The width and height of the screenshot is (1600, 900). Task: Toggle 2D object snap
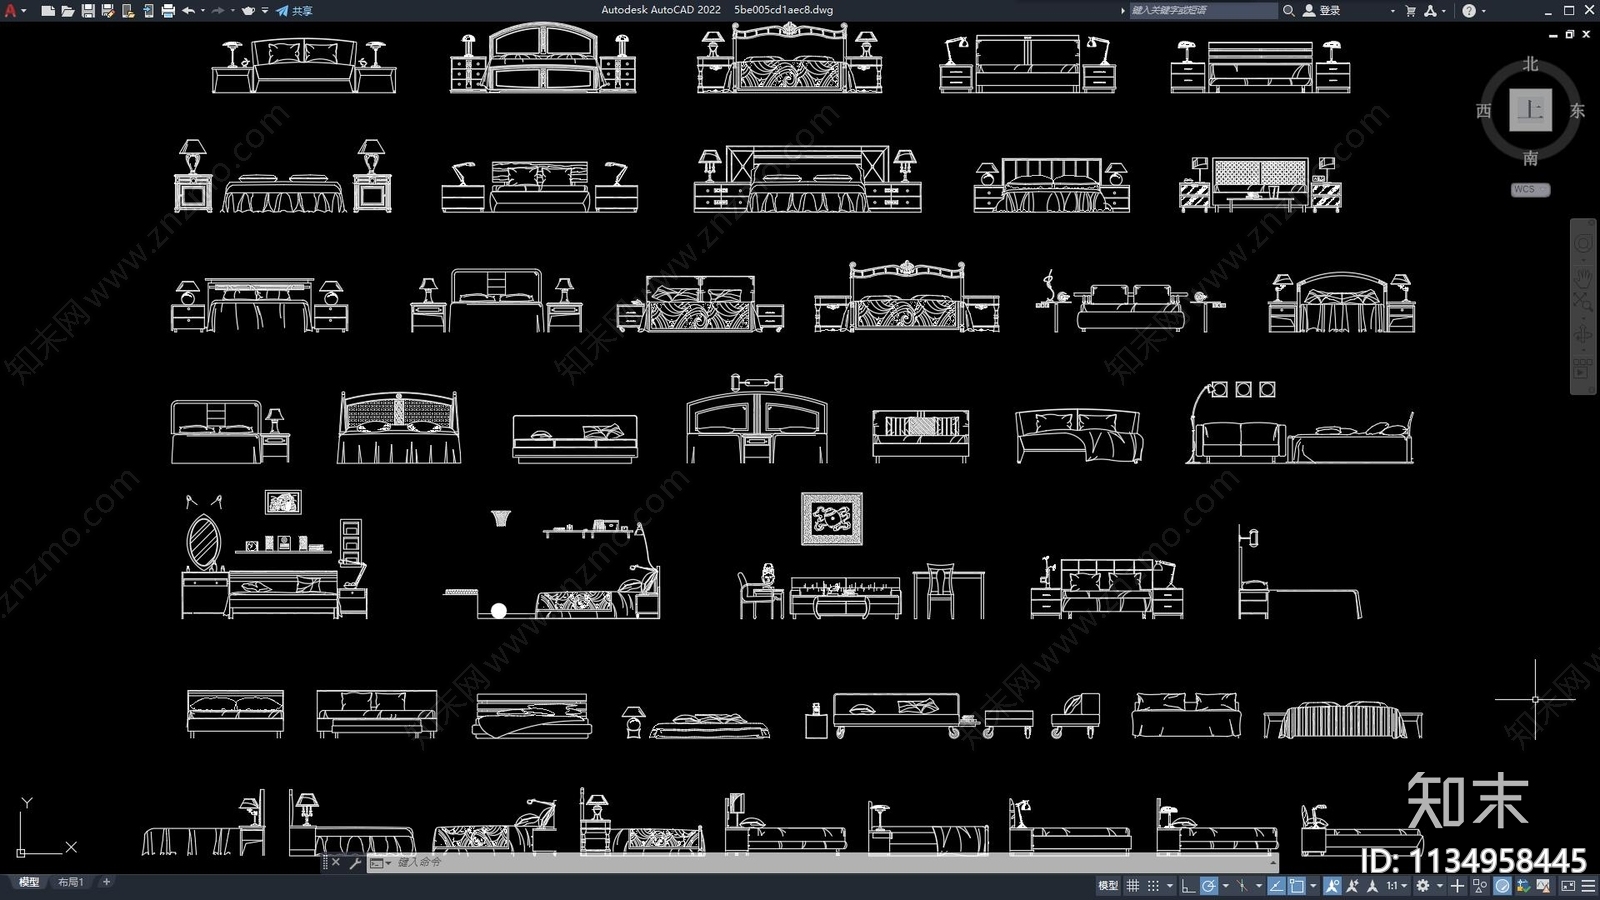tap(1296, 885)
